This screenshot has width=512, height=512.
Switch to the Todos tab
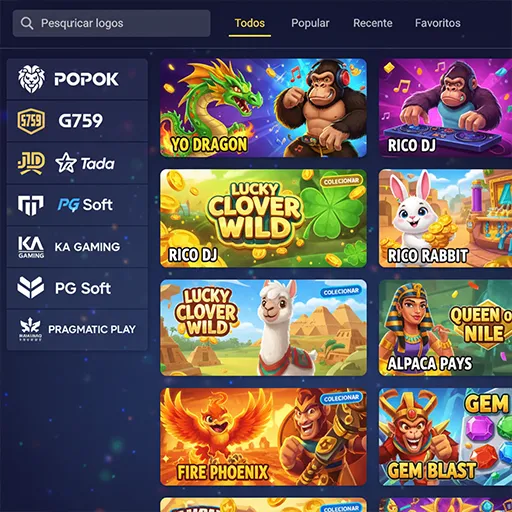tap(250, 23)
